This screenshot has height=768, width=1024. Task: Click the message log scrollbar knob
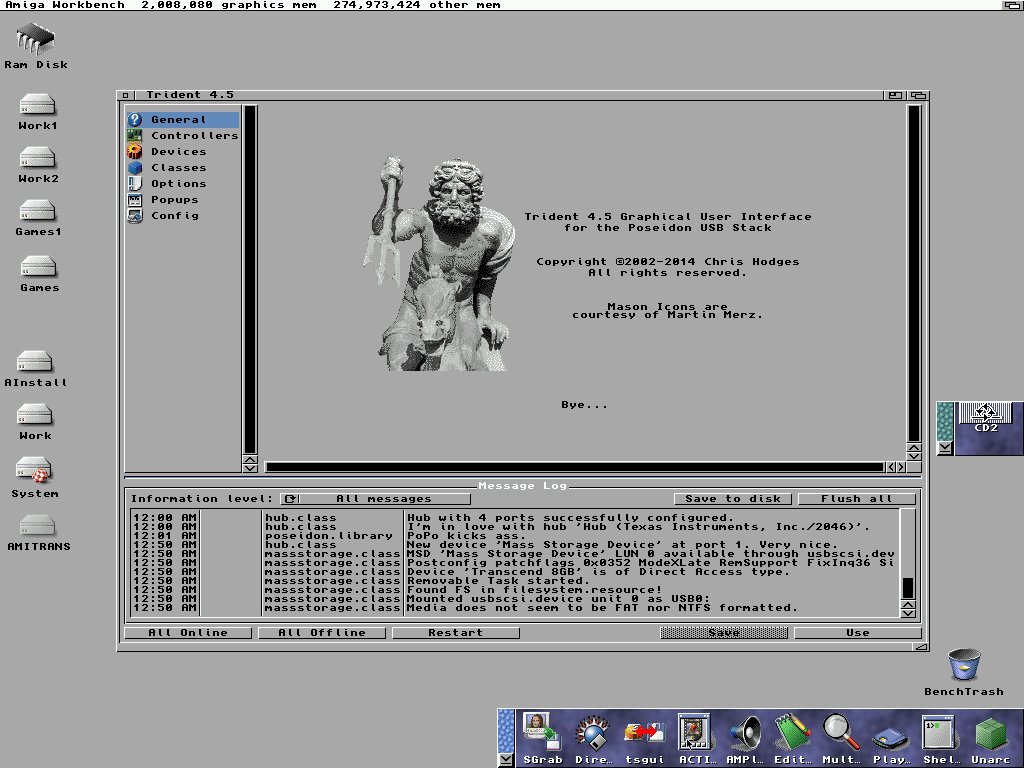click(x=908, y=588)
